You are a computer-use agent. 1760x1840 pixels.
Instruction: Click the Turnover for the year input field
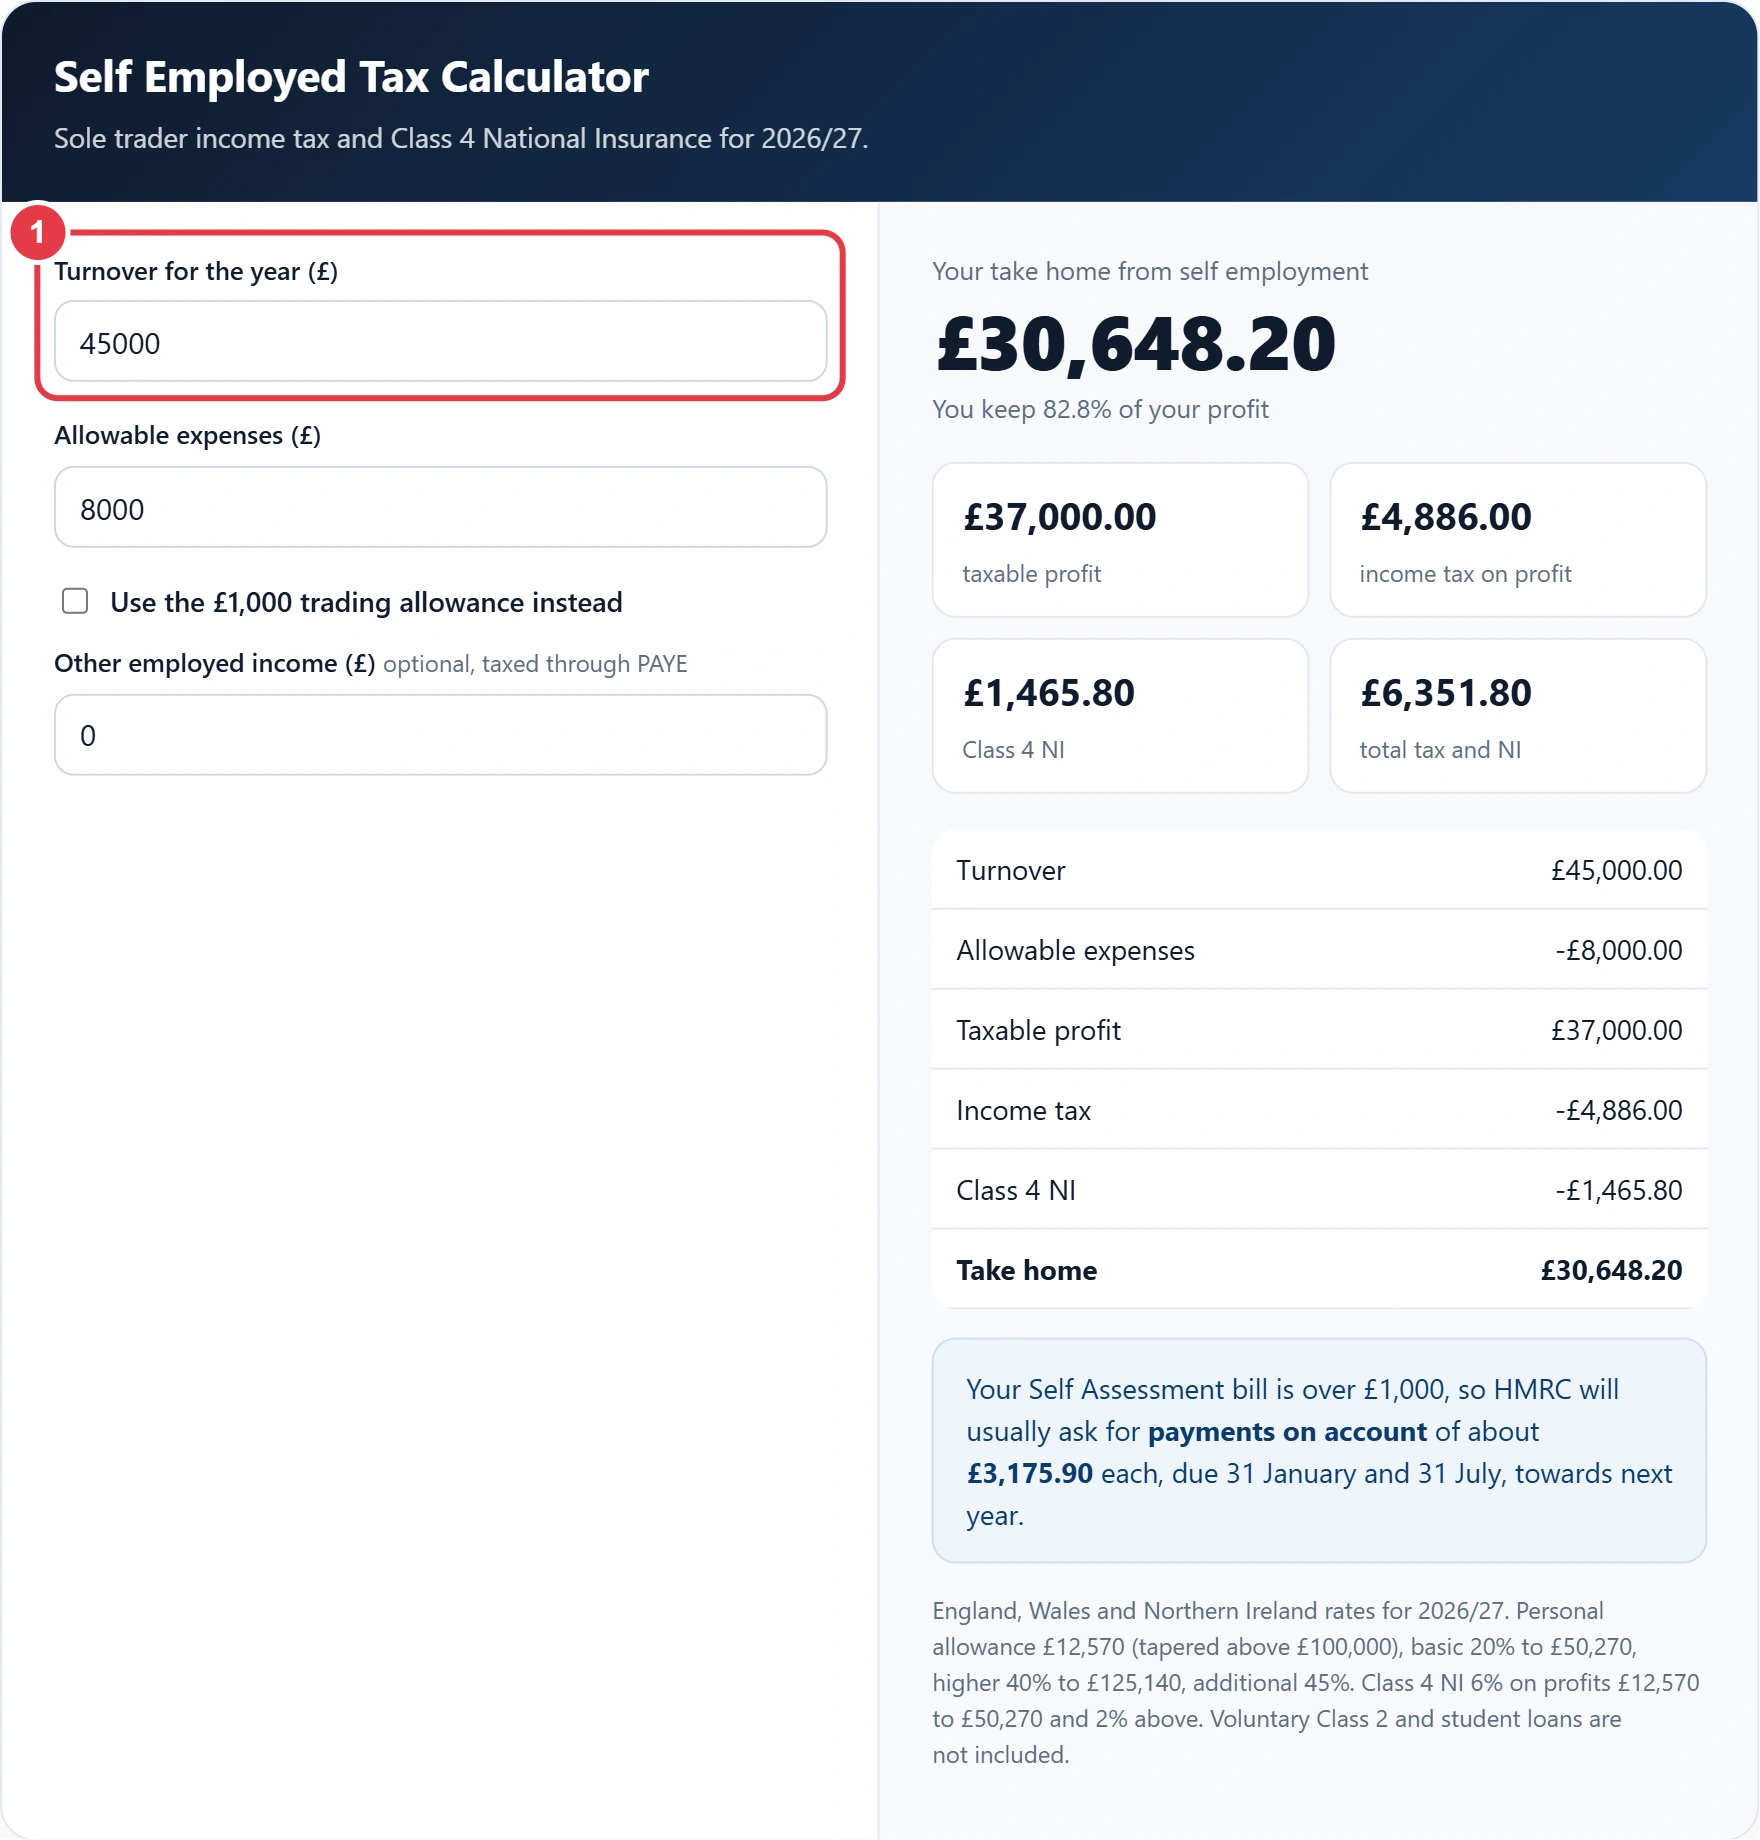(440, 342)
